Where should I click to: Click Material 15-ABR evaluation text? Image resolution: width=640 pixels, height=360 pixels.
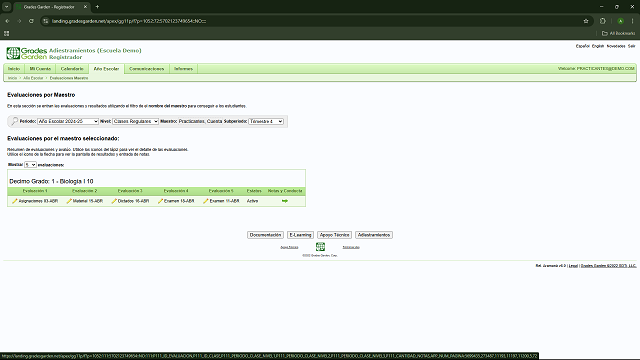[x=88, y=201]
